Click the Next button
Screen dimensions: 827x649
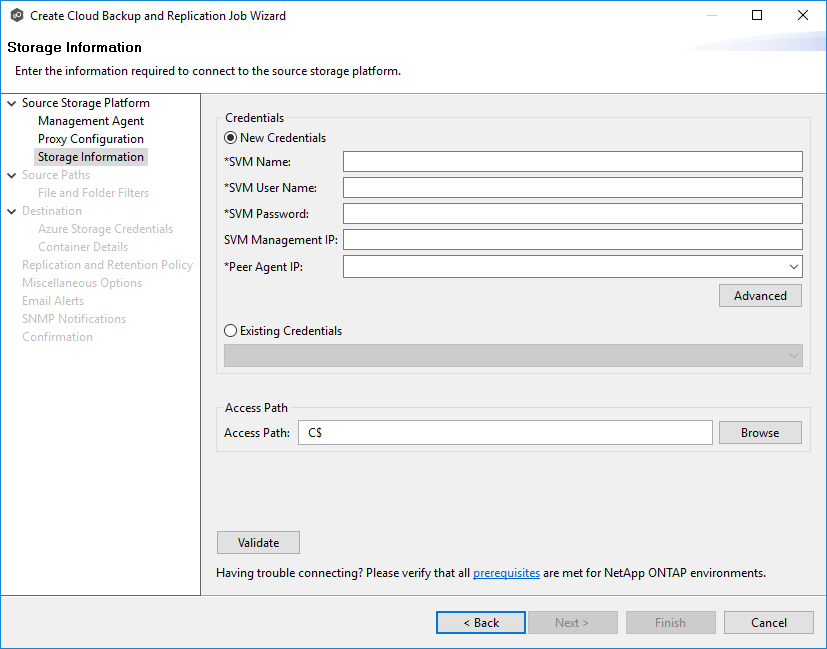(573, 623)
